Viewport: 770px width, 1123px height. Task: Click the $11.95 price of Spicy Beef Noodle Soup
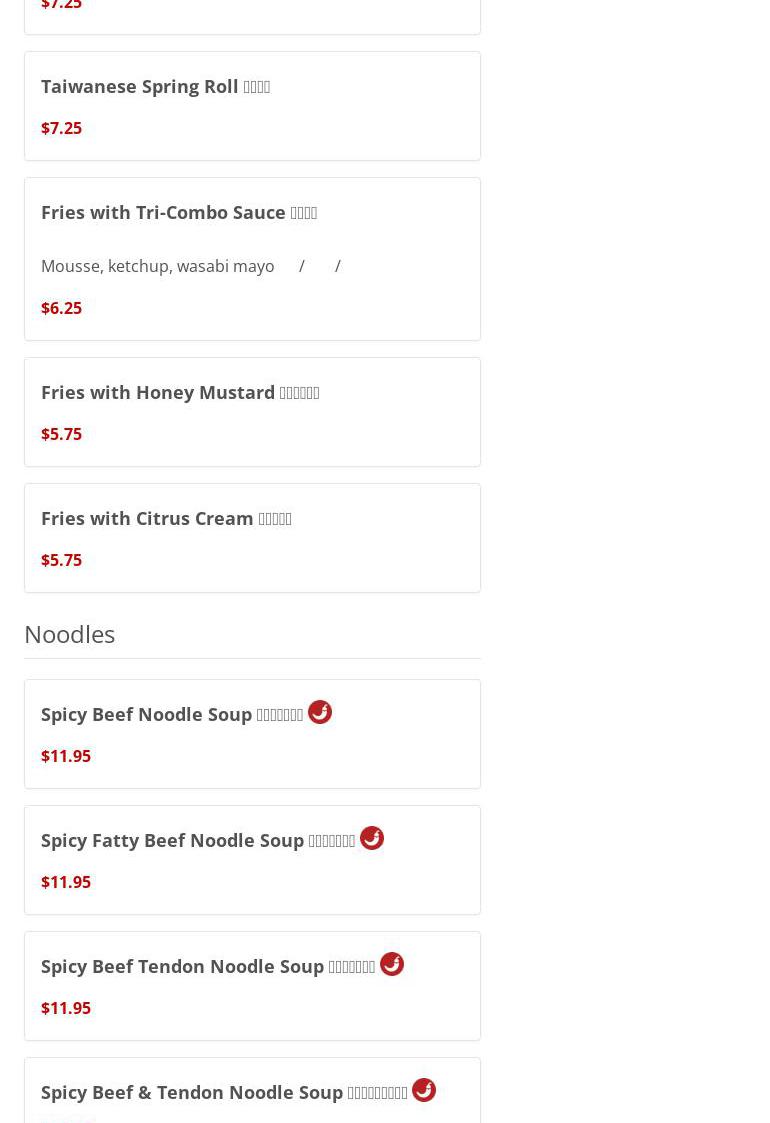tap(66, 756)
